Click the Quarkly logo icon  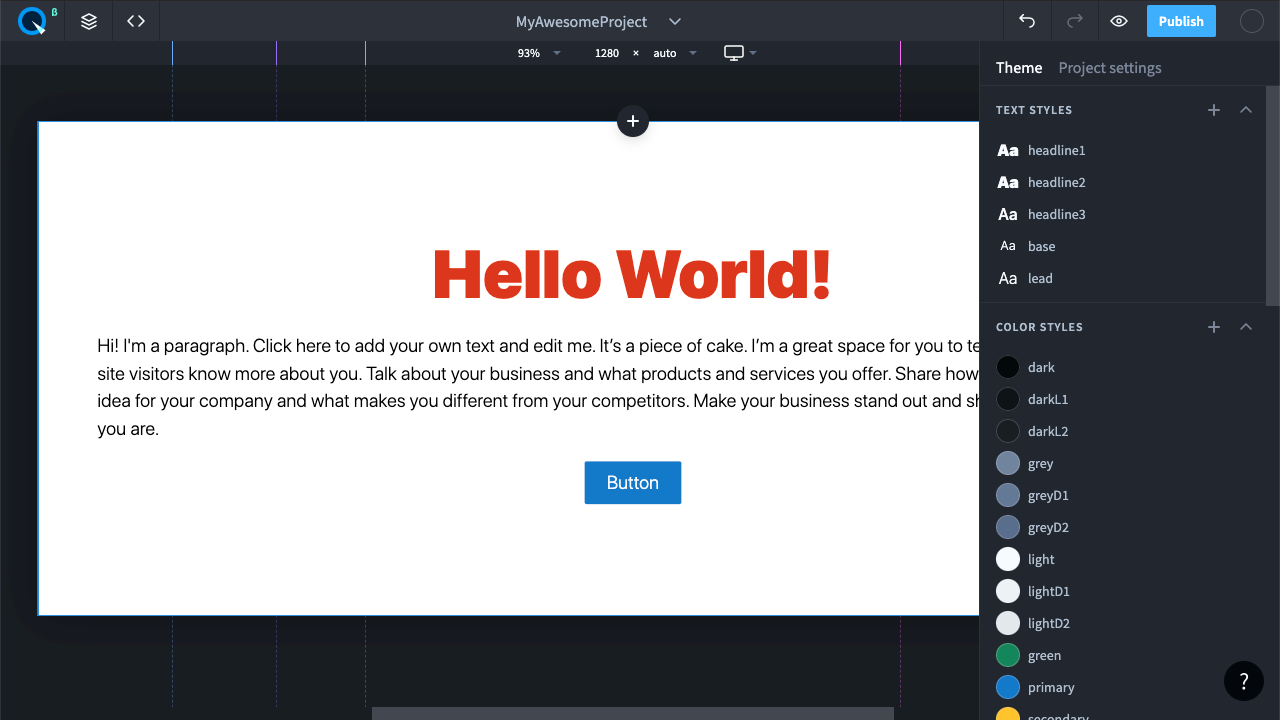32,21
